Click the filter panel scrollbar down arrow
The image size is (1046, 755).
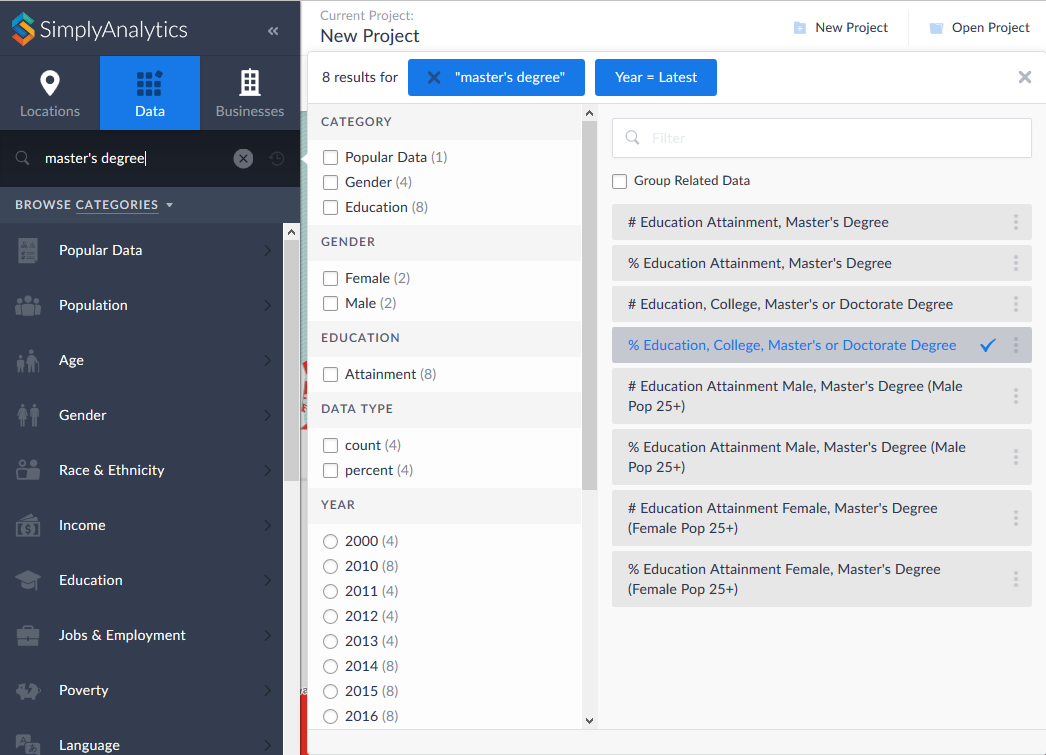click(589, 720)
